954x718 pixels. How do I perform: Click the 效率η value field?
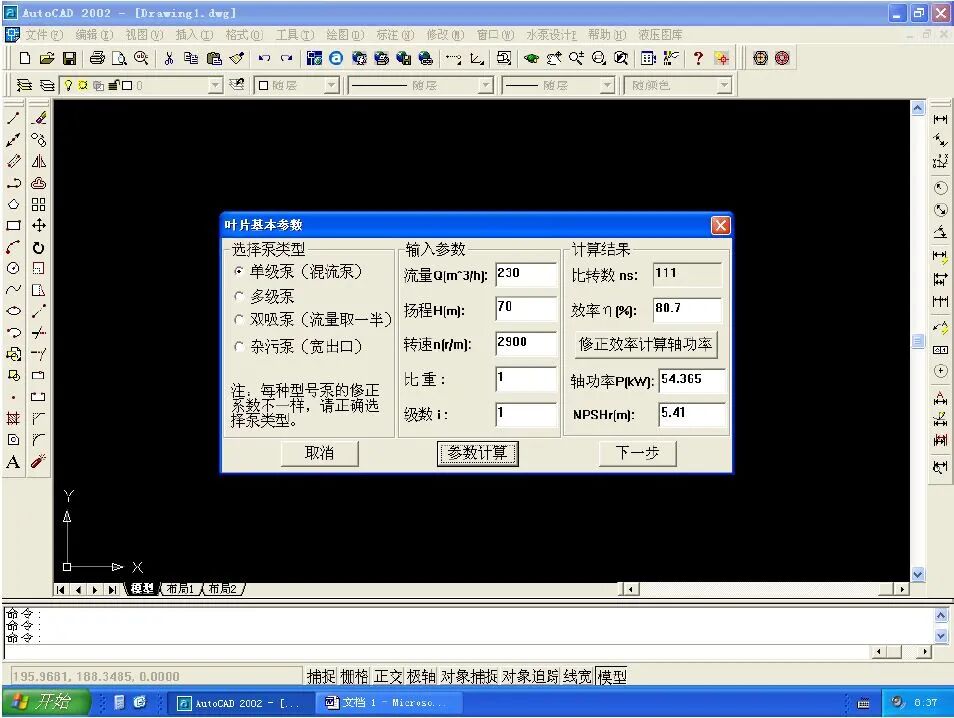tap(687, 310)
